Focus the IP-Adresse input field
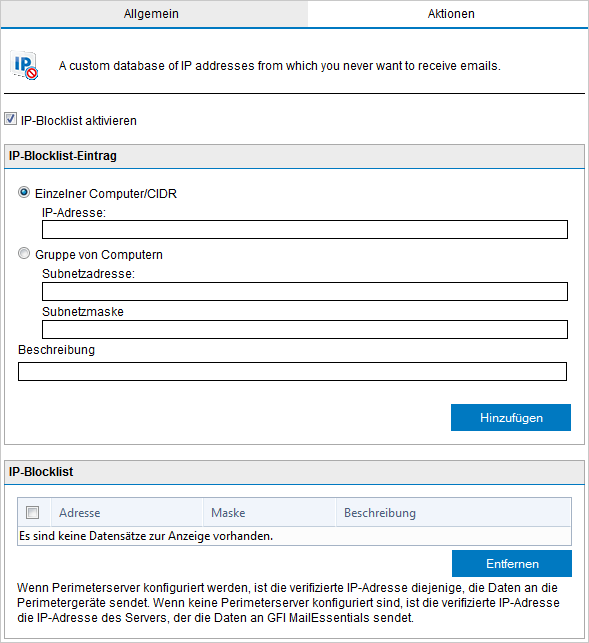Viewport: 589px width, 643px height. [305, 229]
